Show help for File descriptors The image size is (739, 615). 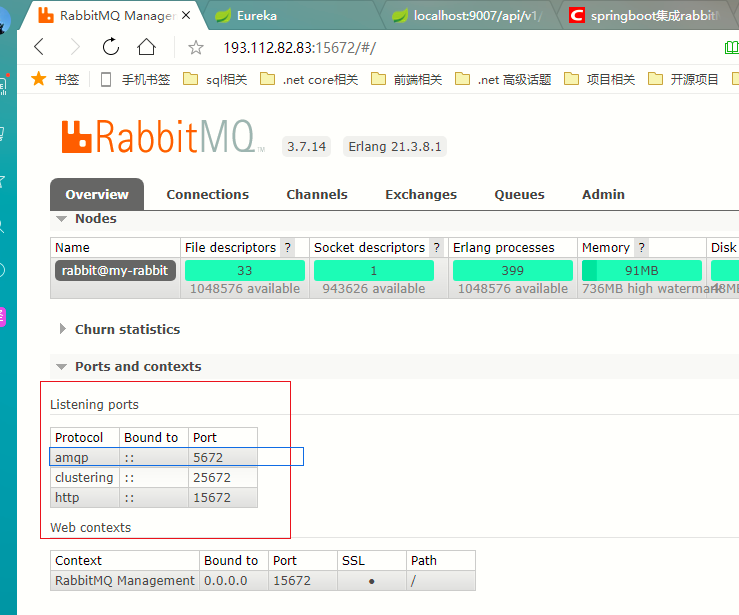click(287, 247)
